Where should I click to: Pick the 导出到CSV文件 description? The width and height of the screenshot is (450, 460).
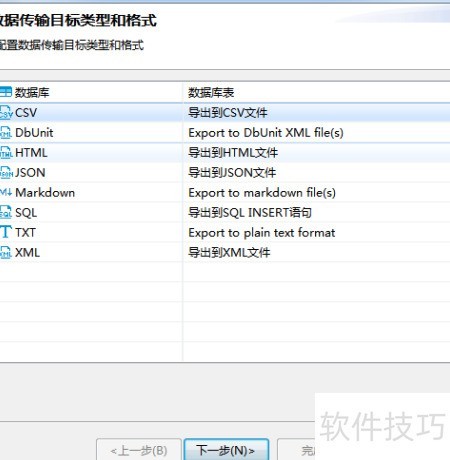[x=228, y=113]
